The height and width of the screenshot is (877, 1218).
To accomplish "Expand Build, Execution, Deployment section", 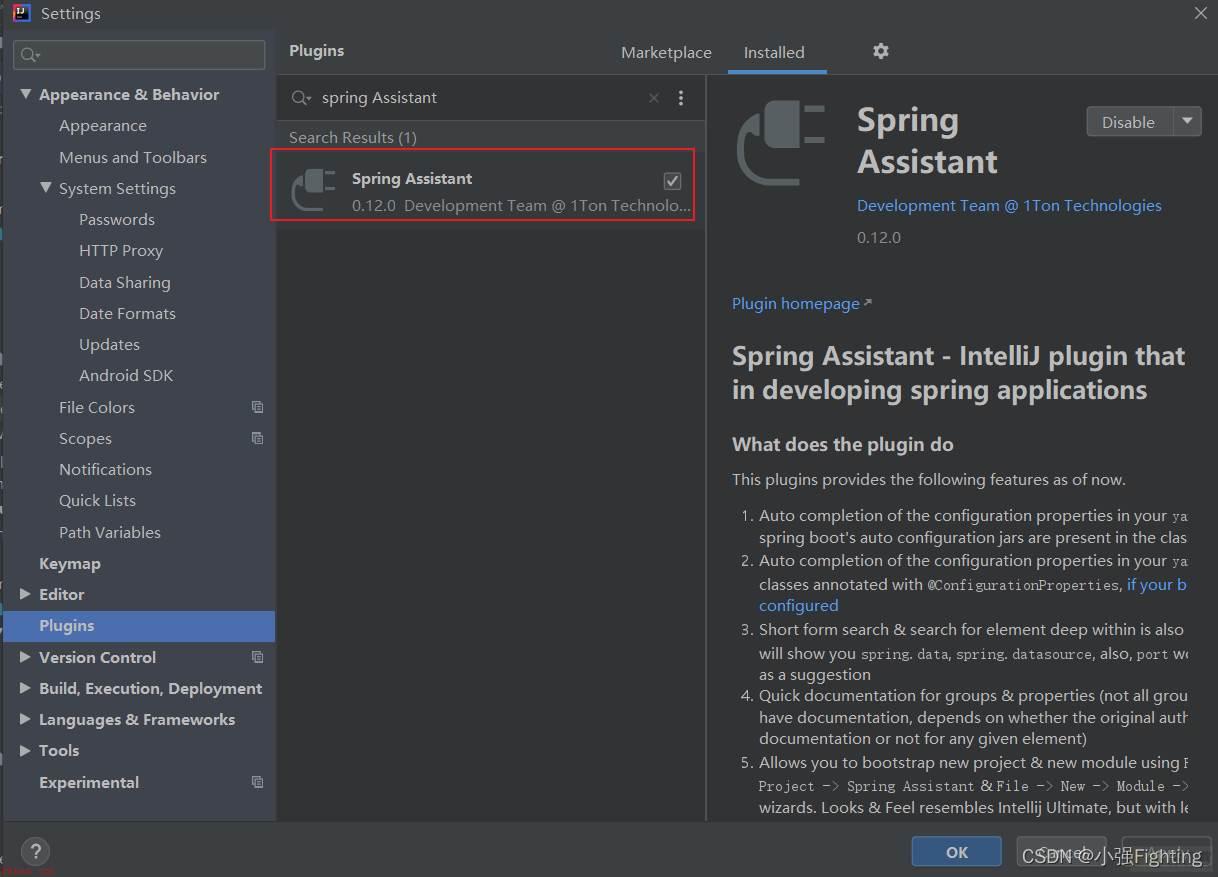I will click(25, 688).
